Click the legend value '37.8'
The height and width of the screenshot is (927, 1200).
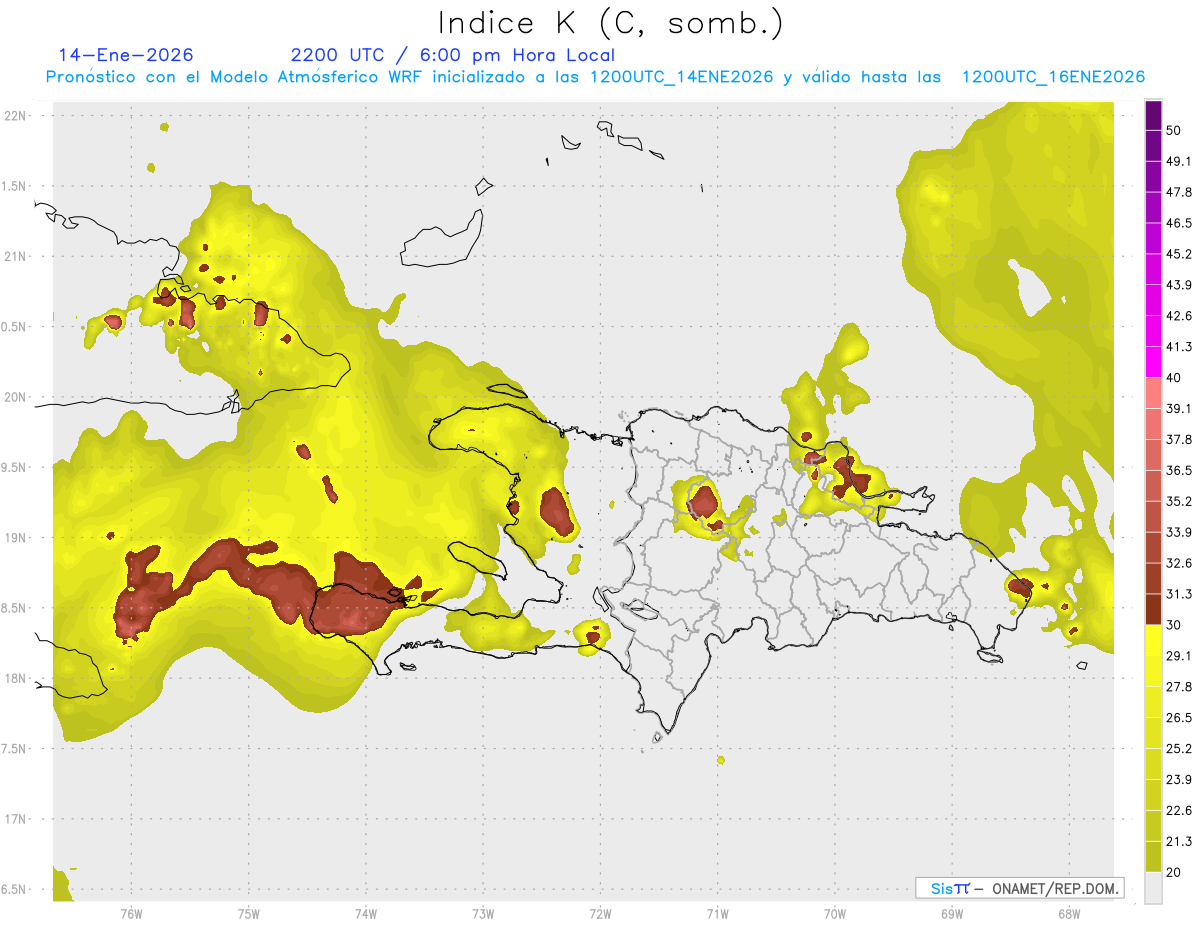pyautogui.click(x=1179, y=439)
